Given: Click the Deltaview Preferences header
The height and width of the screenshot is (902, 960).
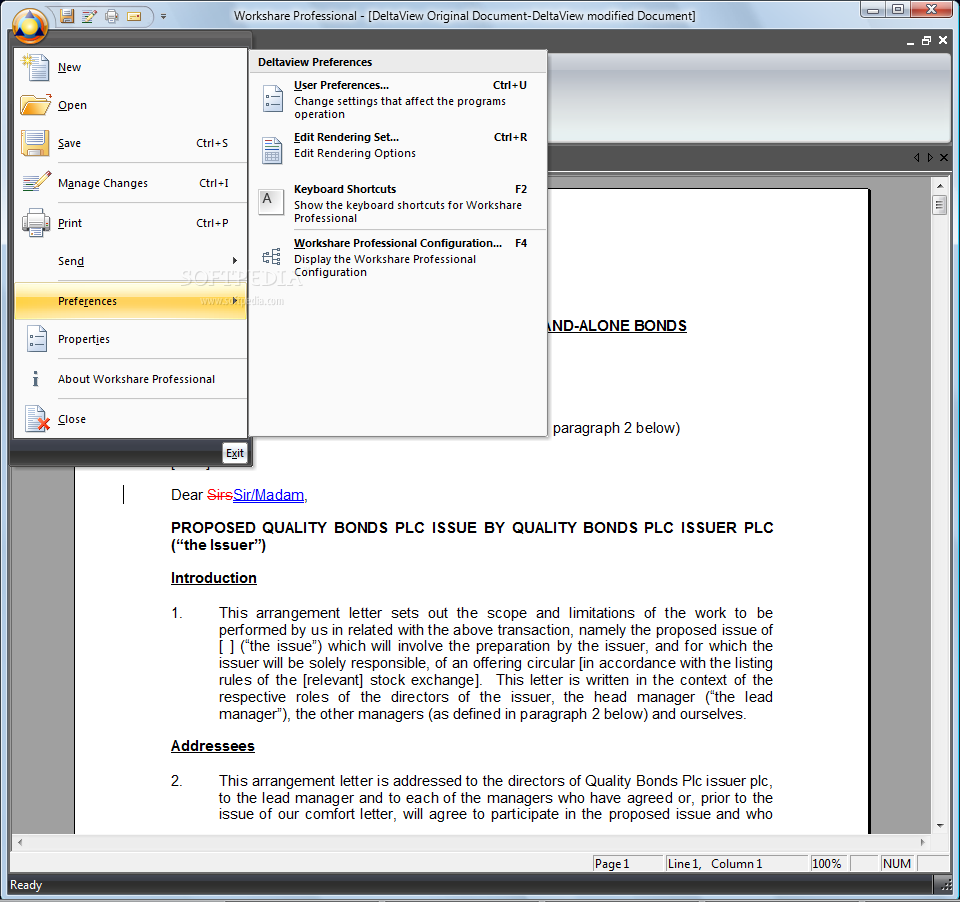Looking at the screenshot, I should pyautogui.click(x=397, y=62).
